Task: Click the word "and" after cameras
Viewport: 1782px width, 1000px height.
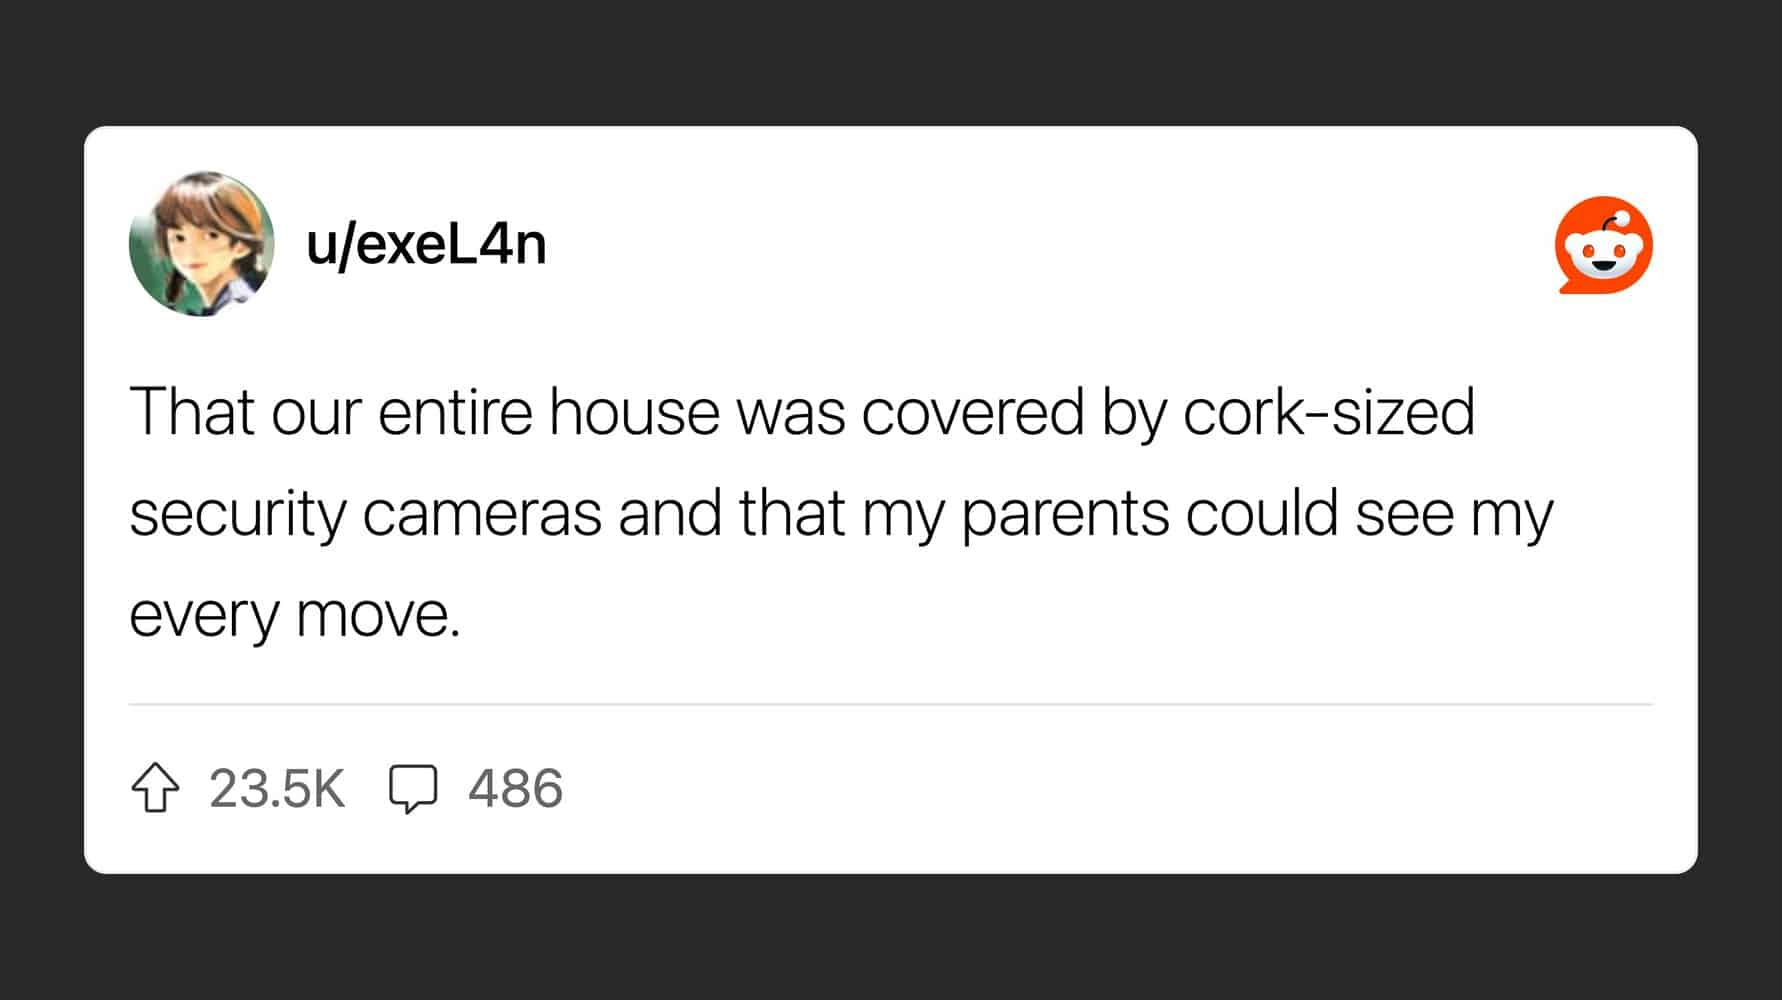Action: [670, 513]
